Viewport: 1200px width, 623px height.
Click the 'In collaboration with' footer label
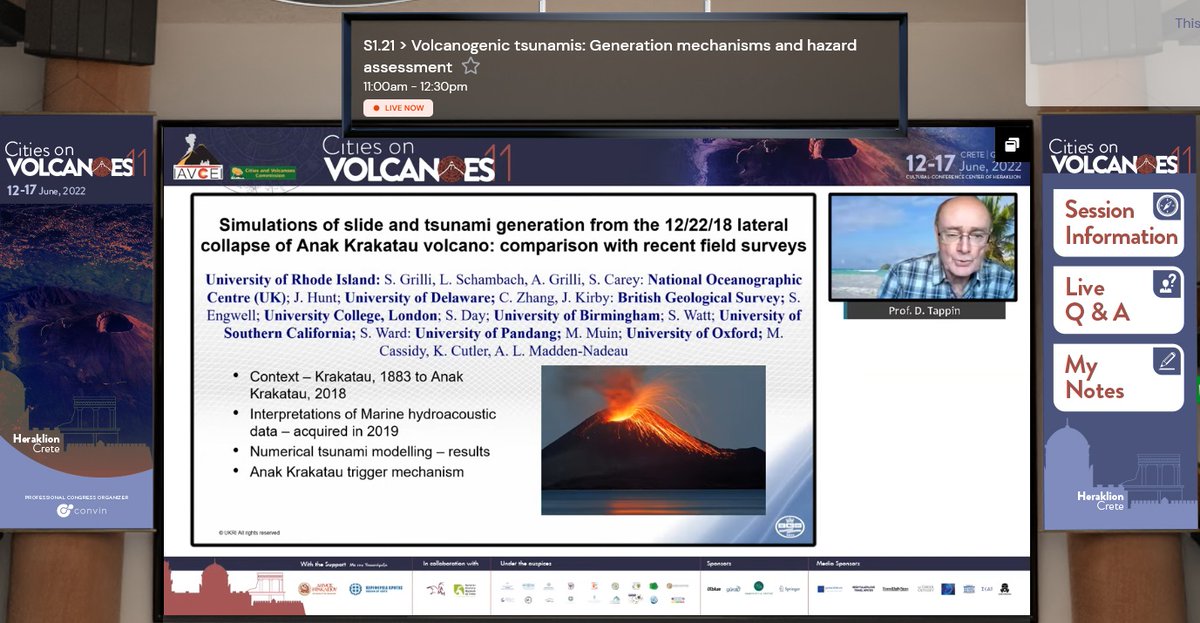[451, 564]
